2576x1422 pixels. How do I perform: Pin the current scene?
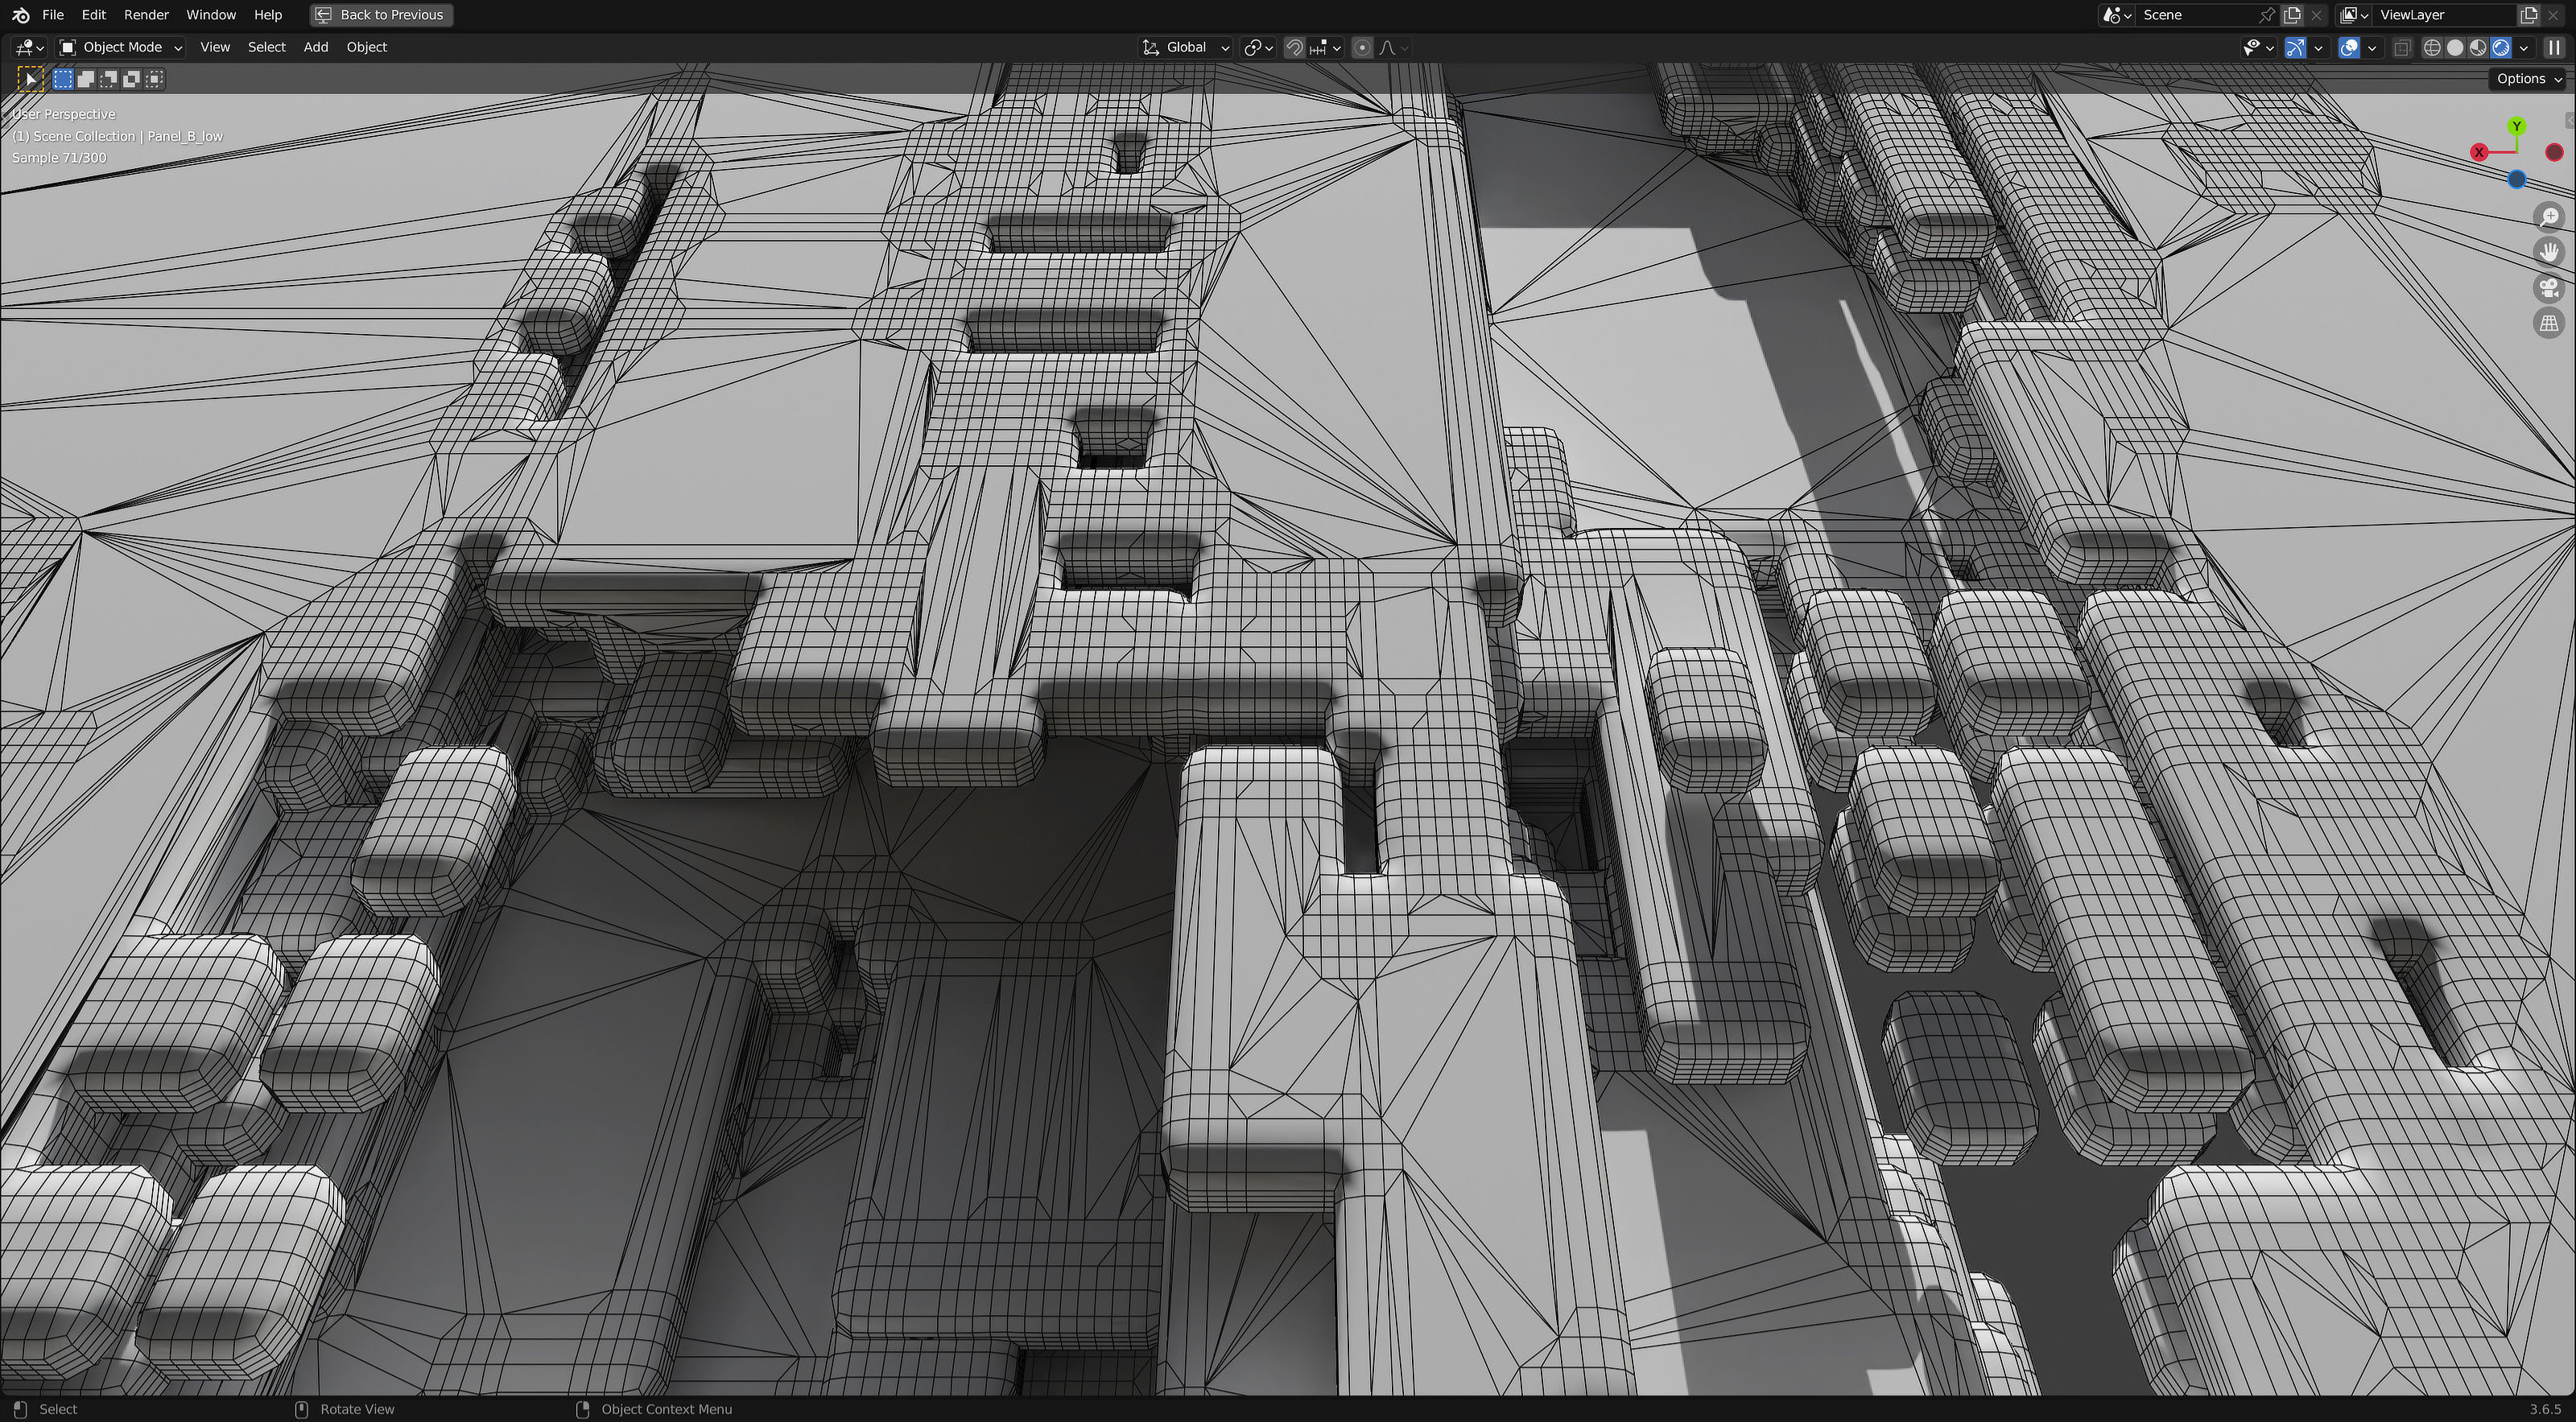point(2267,15)
